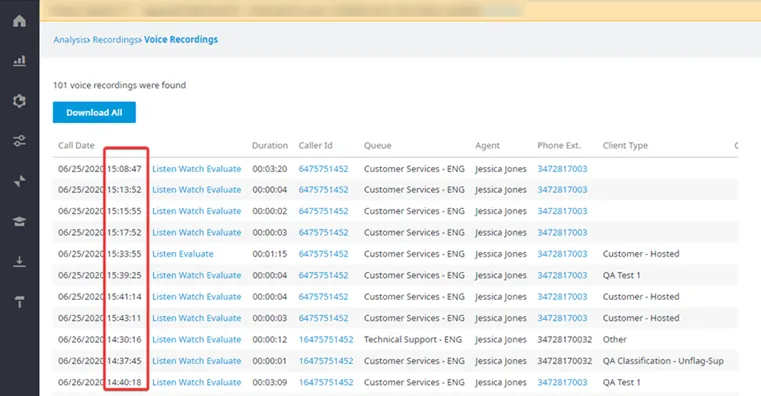This screenshot has height=396, width=761.
Task: Click the Caller Id column header
Action: pyautogui.click(x=315, y=146)
